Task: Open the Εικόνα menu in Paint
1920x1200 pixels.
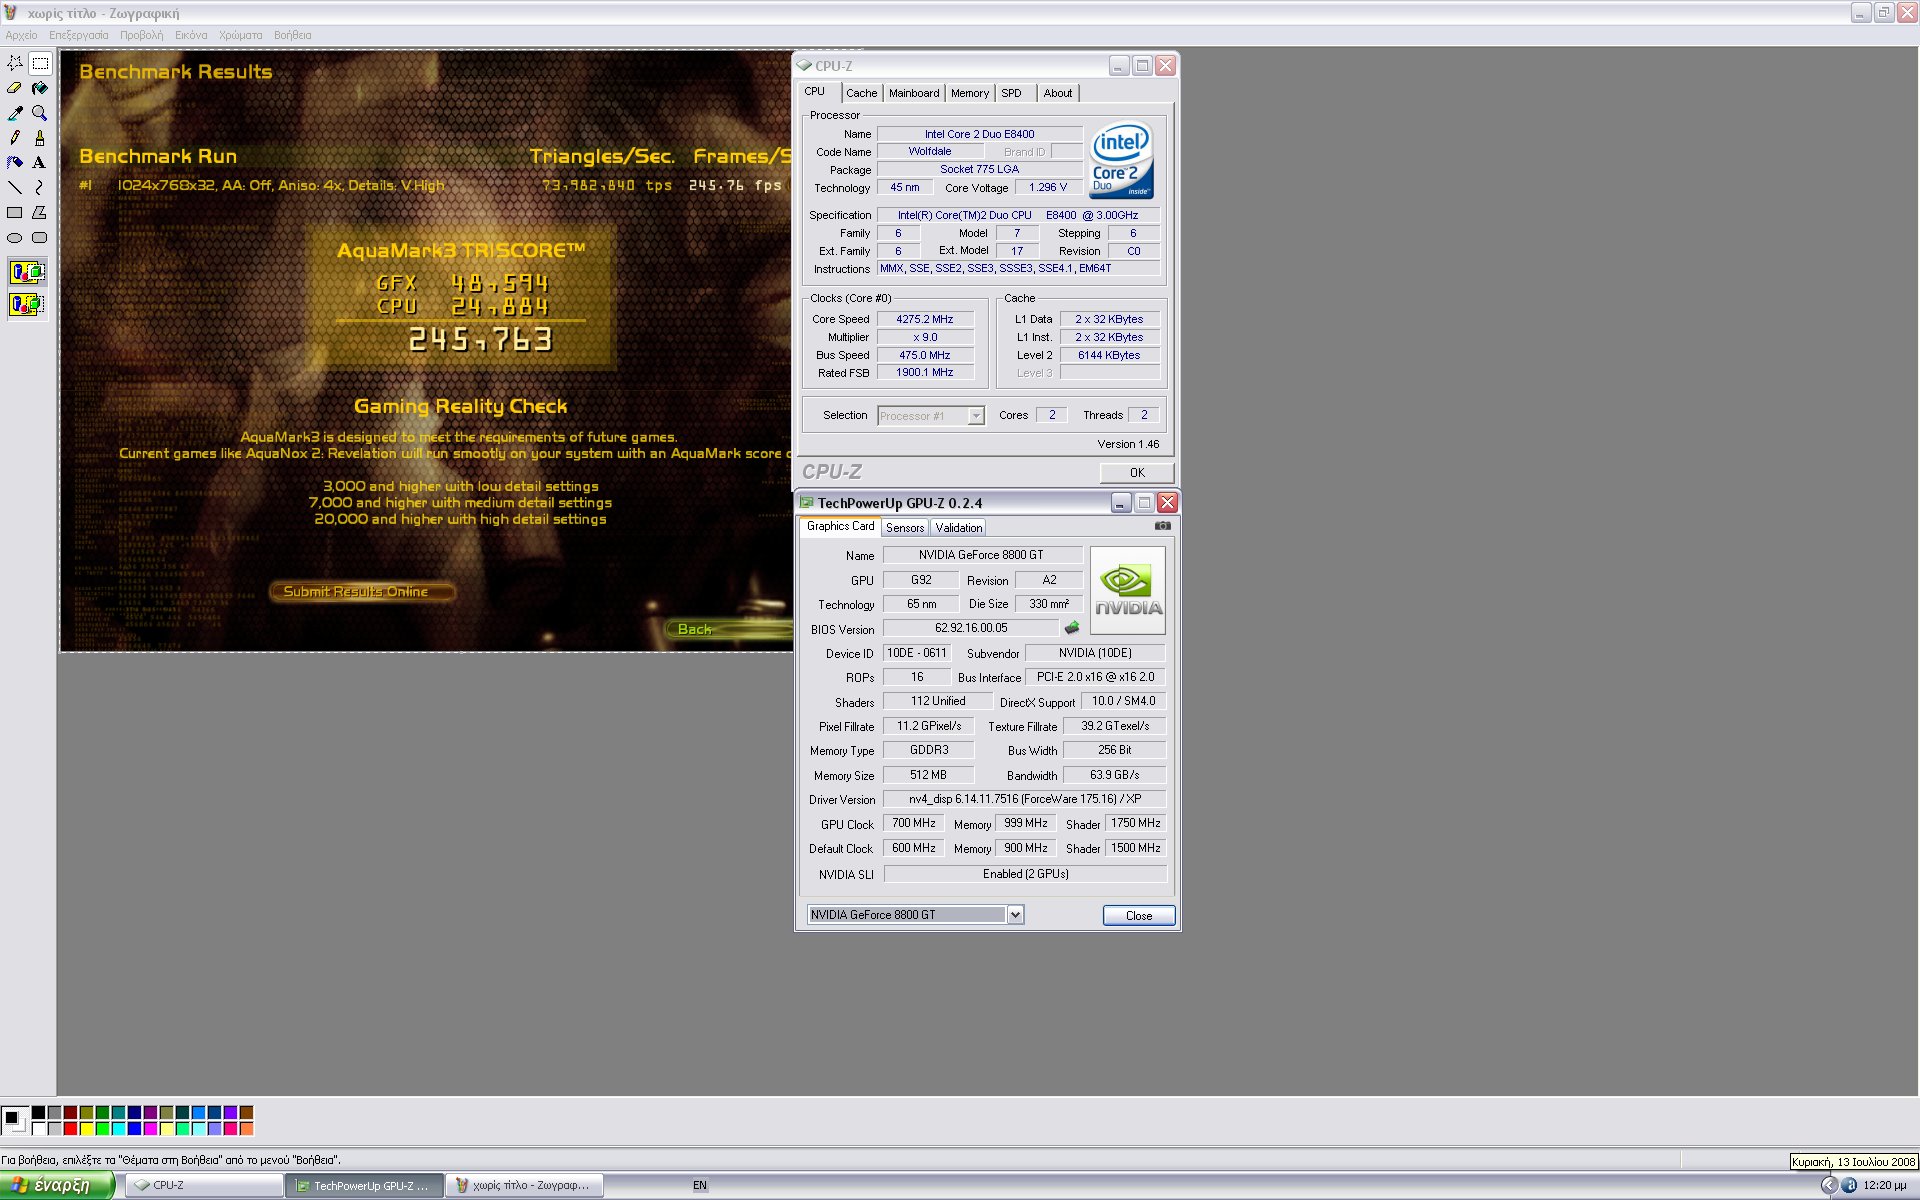Action: coord(191,35)
